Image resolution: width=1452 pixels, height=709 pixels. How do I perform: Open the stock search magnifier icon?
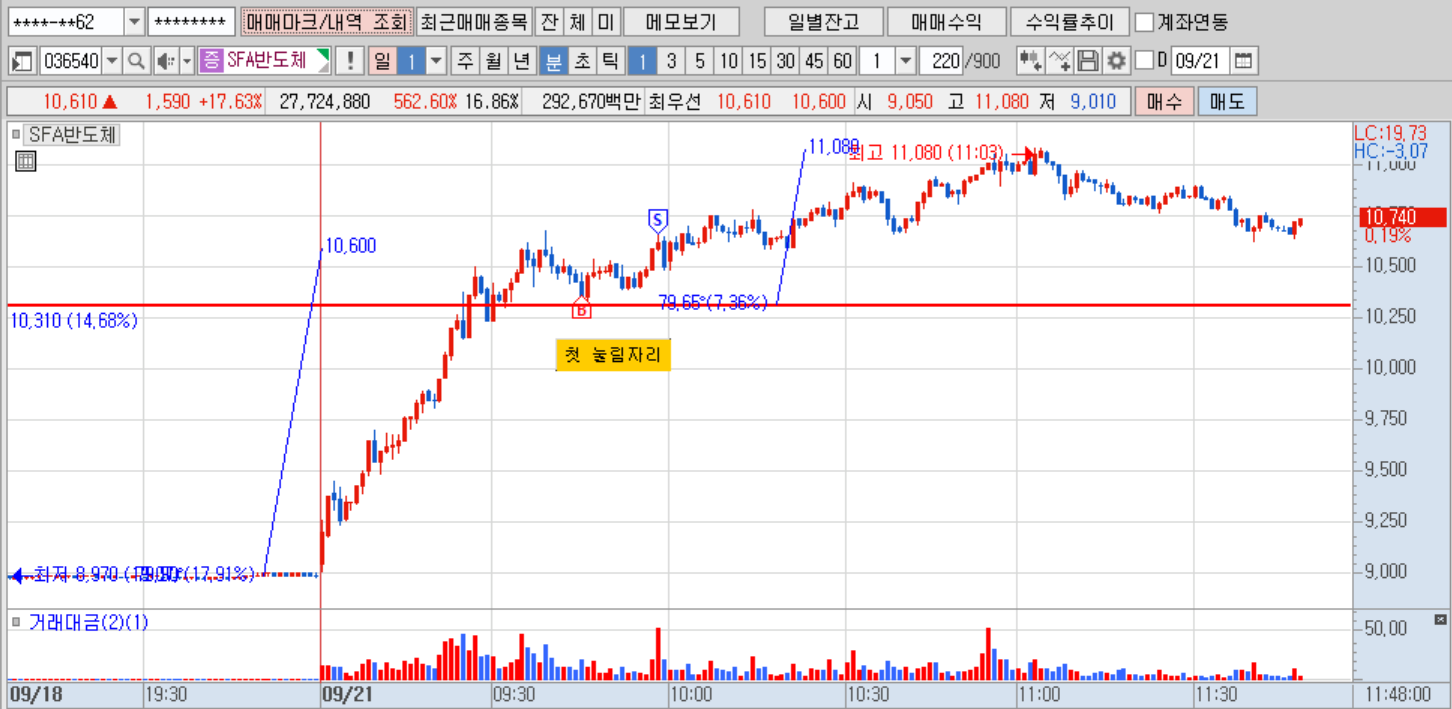pos(136,61)
